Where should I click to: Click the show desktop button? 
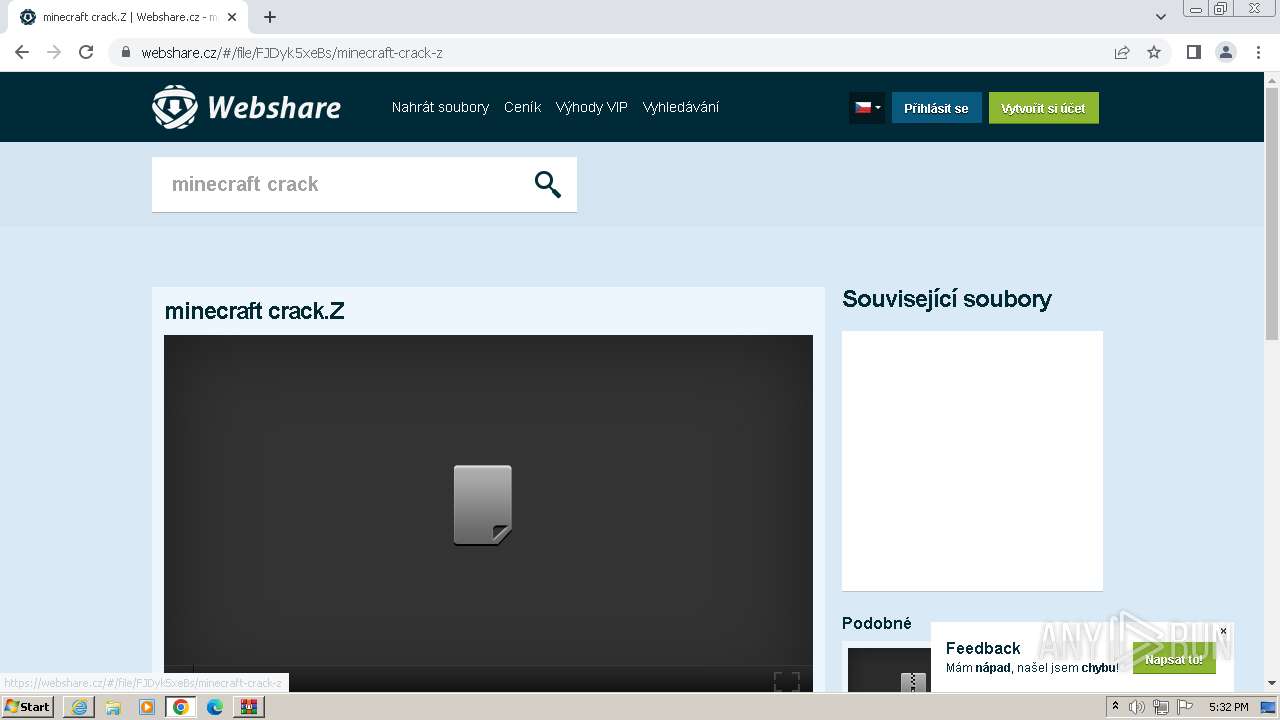click(x=1268, y=707)
